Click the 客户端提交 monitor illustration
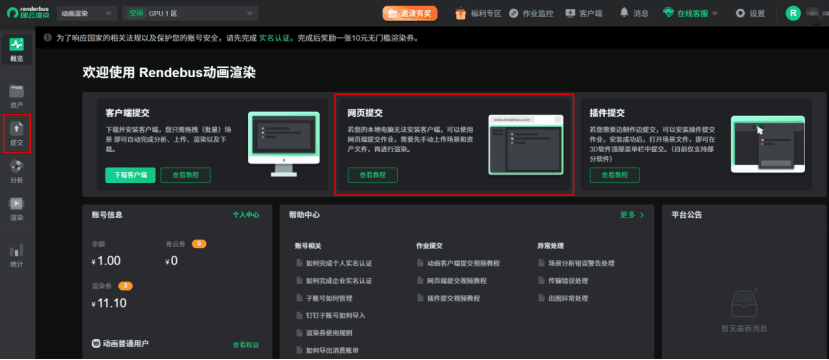Image resolution: width=829 pixels, height=360 pixels. coord(284,144)
